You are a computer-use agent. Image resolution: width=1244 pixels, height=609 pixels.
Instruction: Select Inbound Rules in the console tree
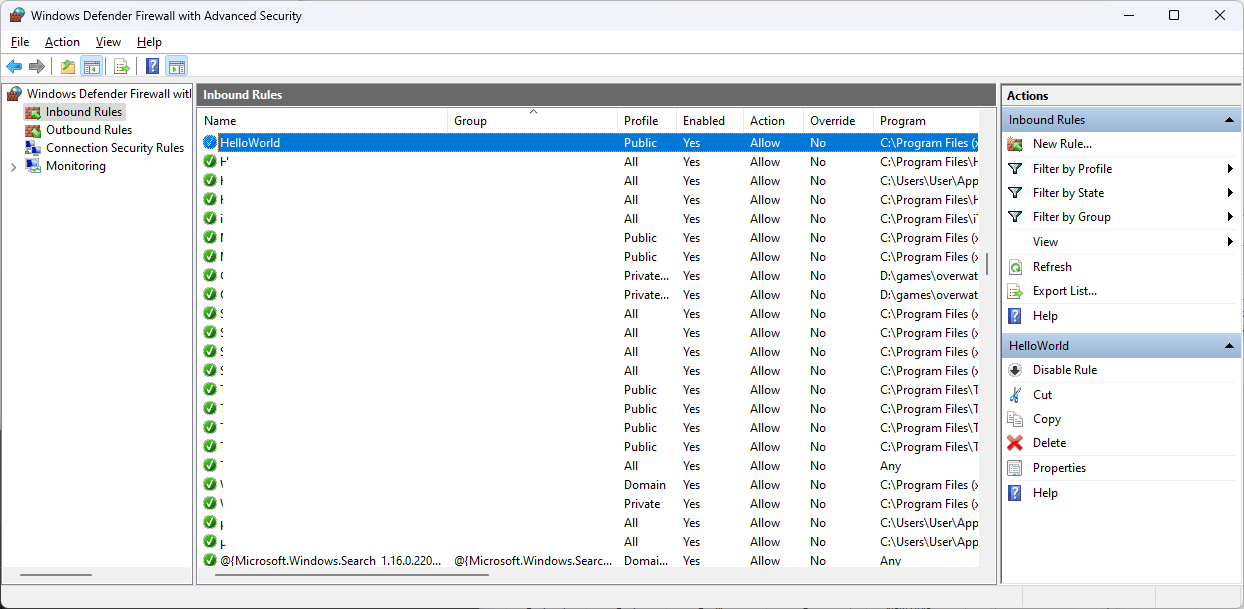click(84, 112)
